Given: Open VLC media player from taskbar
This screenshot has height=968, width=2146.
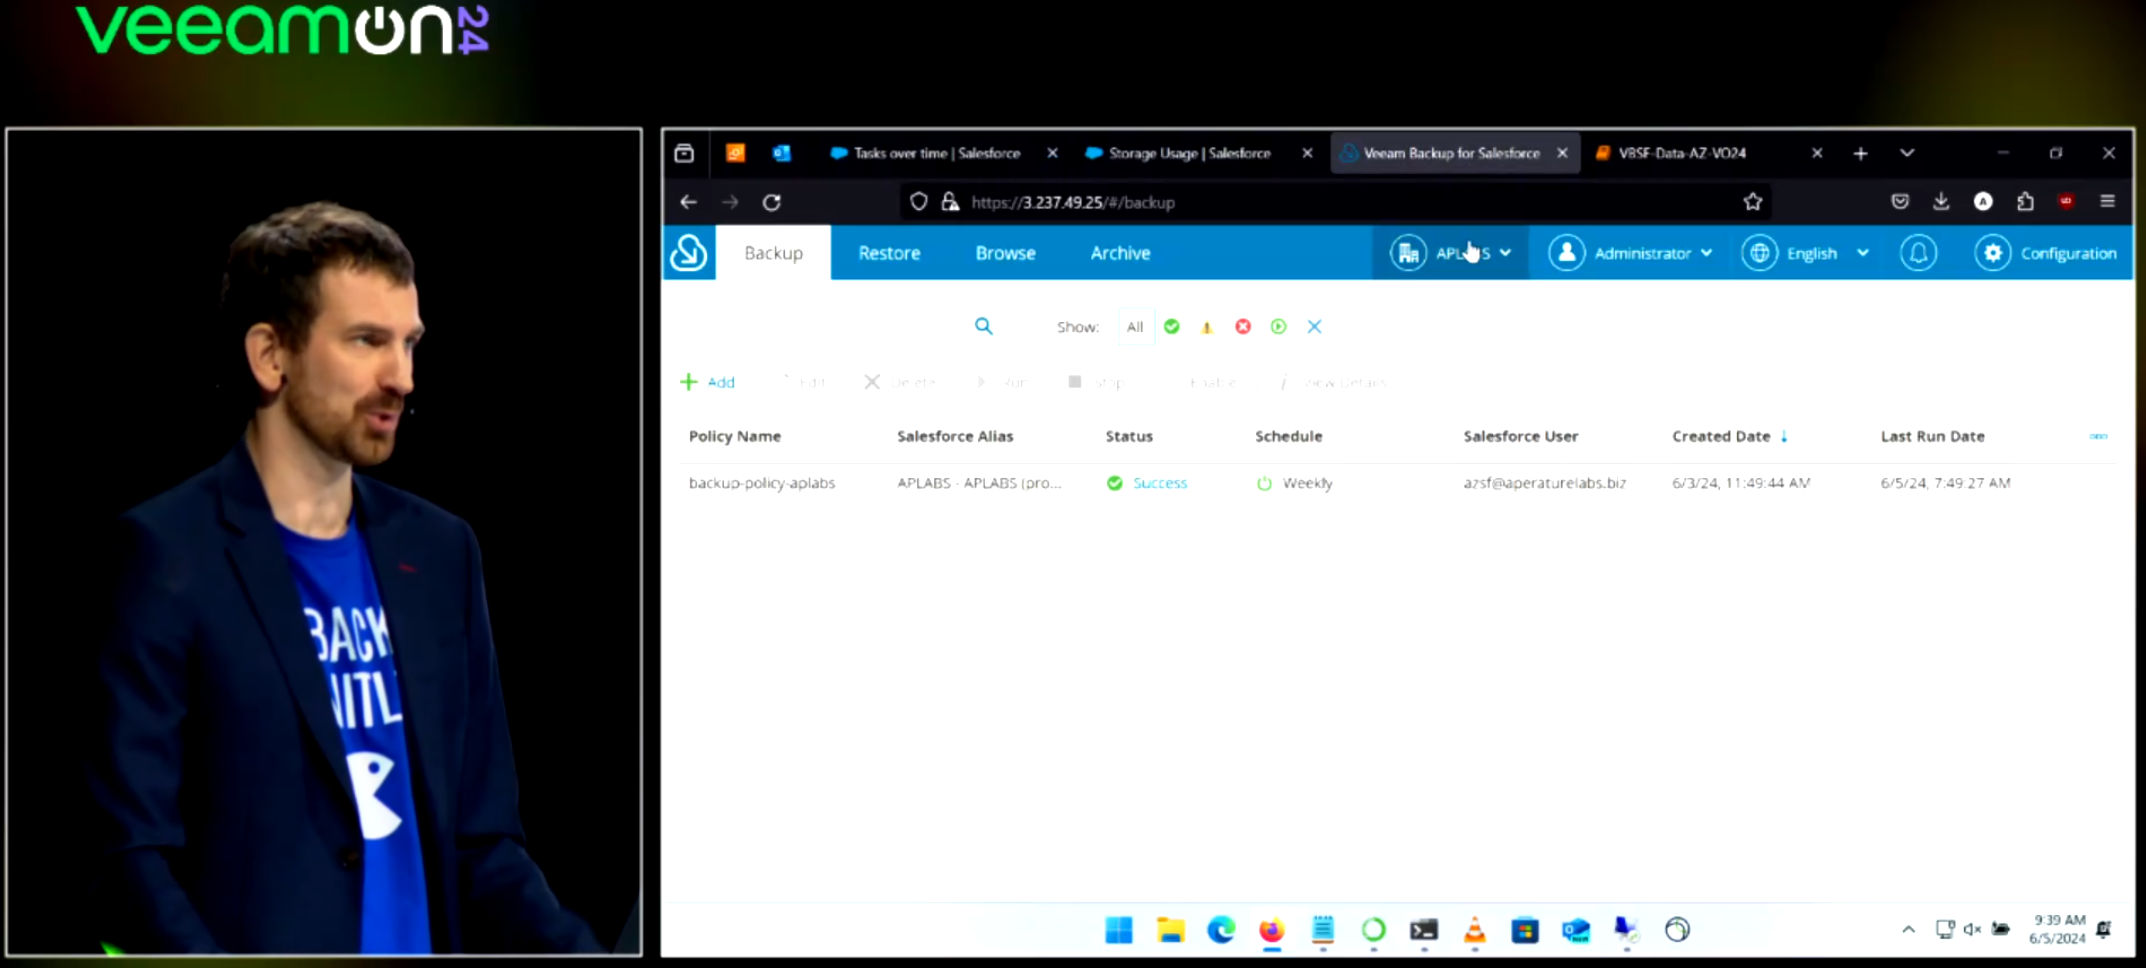Looking at the screenshot, I should [x=1474, y=930].
